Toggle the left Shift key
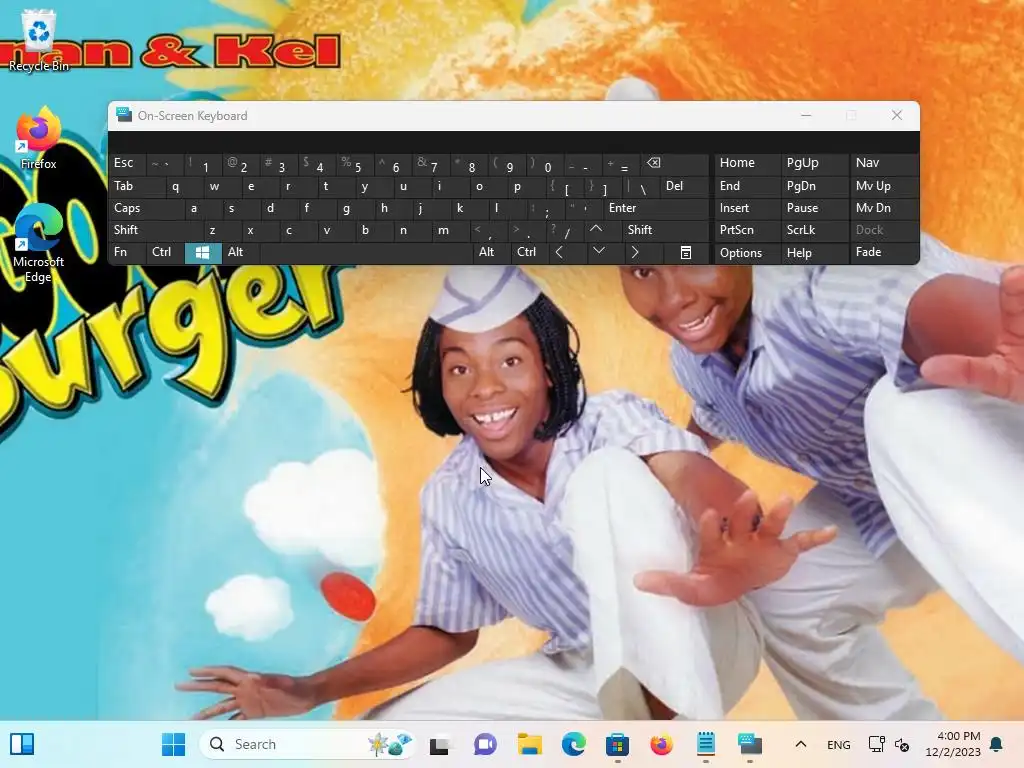The height and width of the screenshot is (768, 1024). pyautogui.click(x=155, y=230)
